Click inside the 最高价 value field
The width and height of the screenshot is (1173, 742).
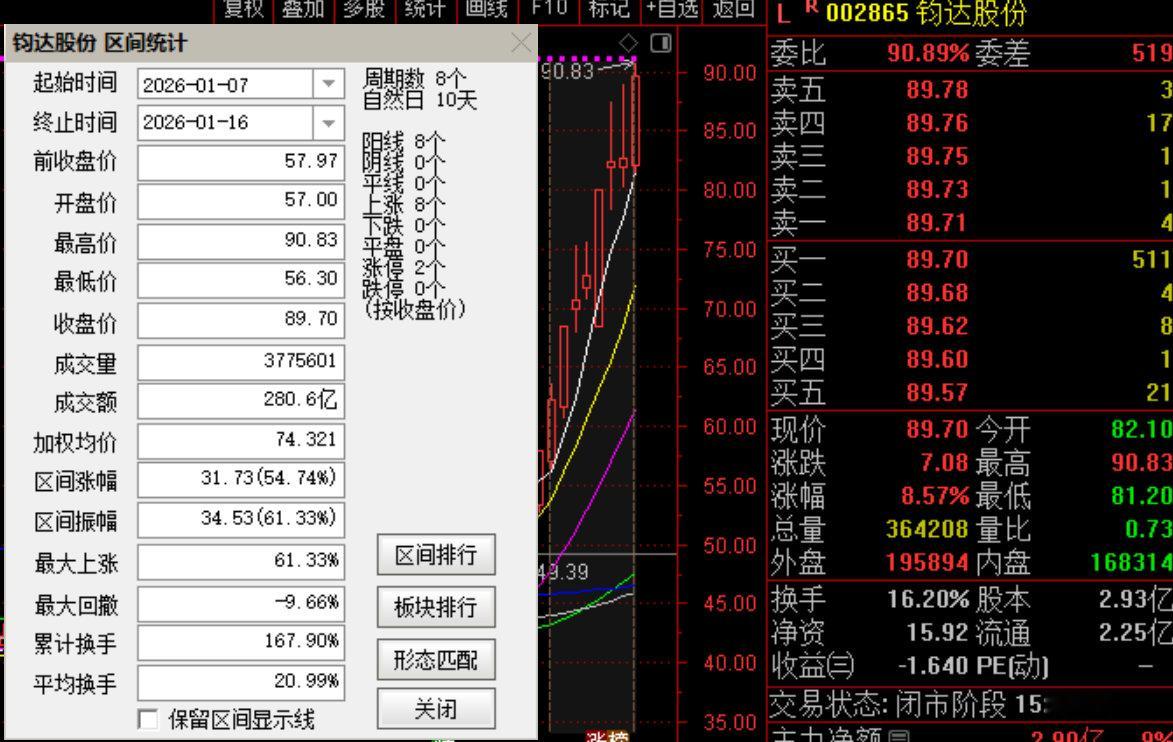(x=240, y=241)
